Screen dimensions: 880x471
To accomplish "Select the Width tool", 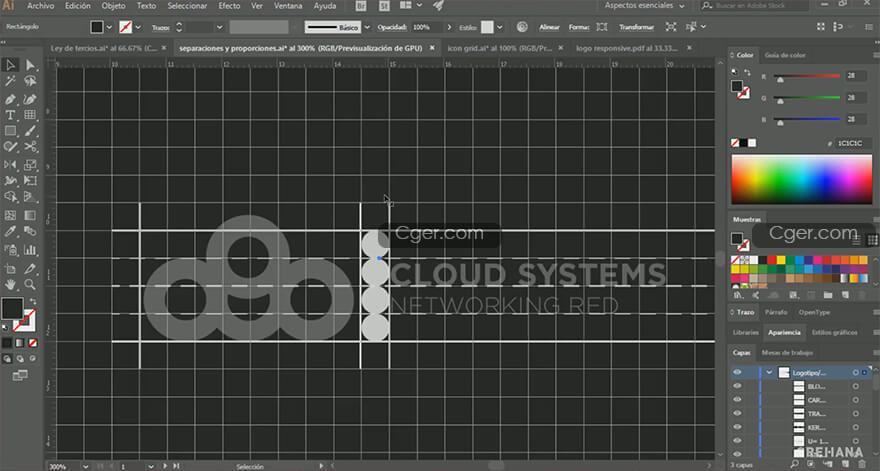I will click(x=10, y=181).
